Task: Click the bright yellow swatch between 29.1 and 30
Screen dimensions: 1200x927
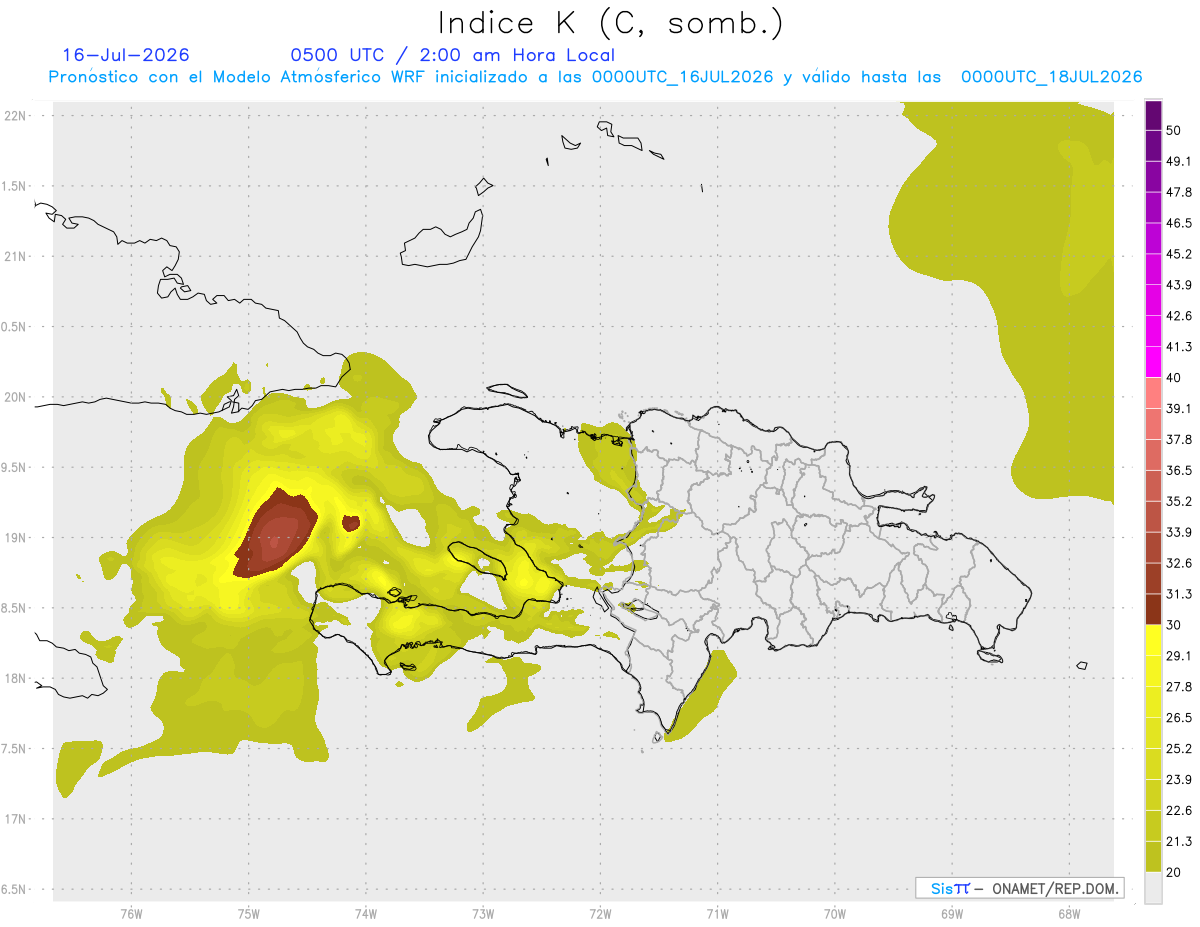Action: point(1153,640)
